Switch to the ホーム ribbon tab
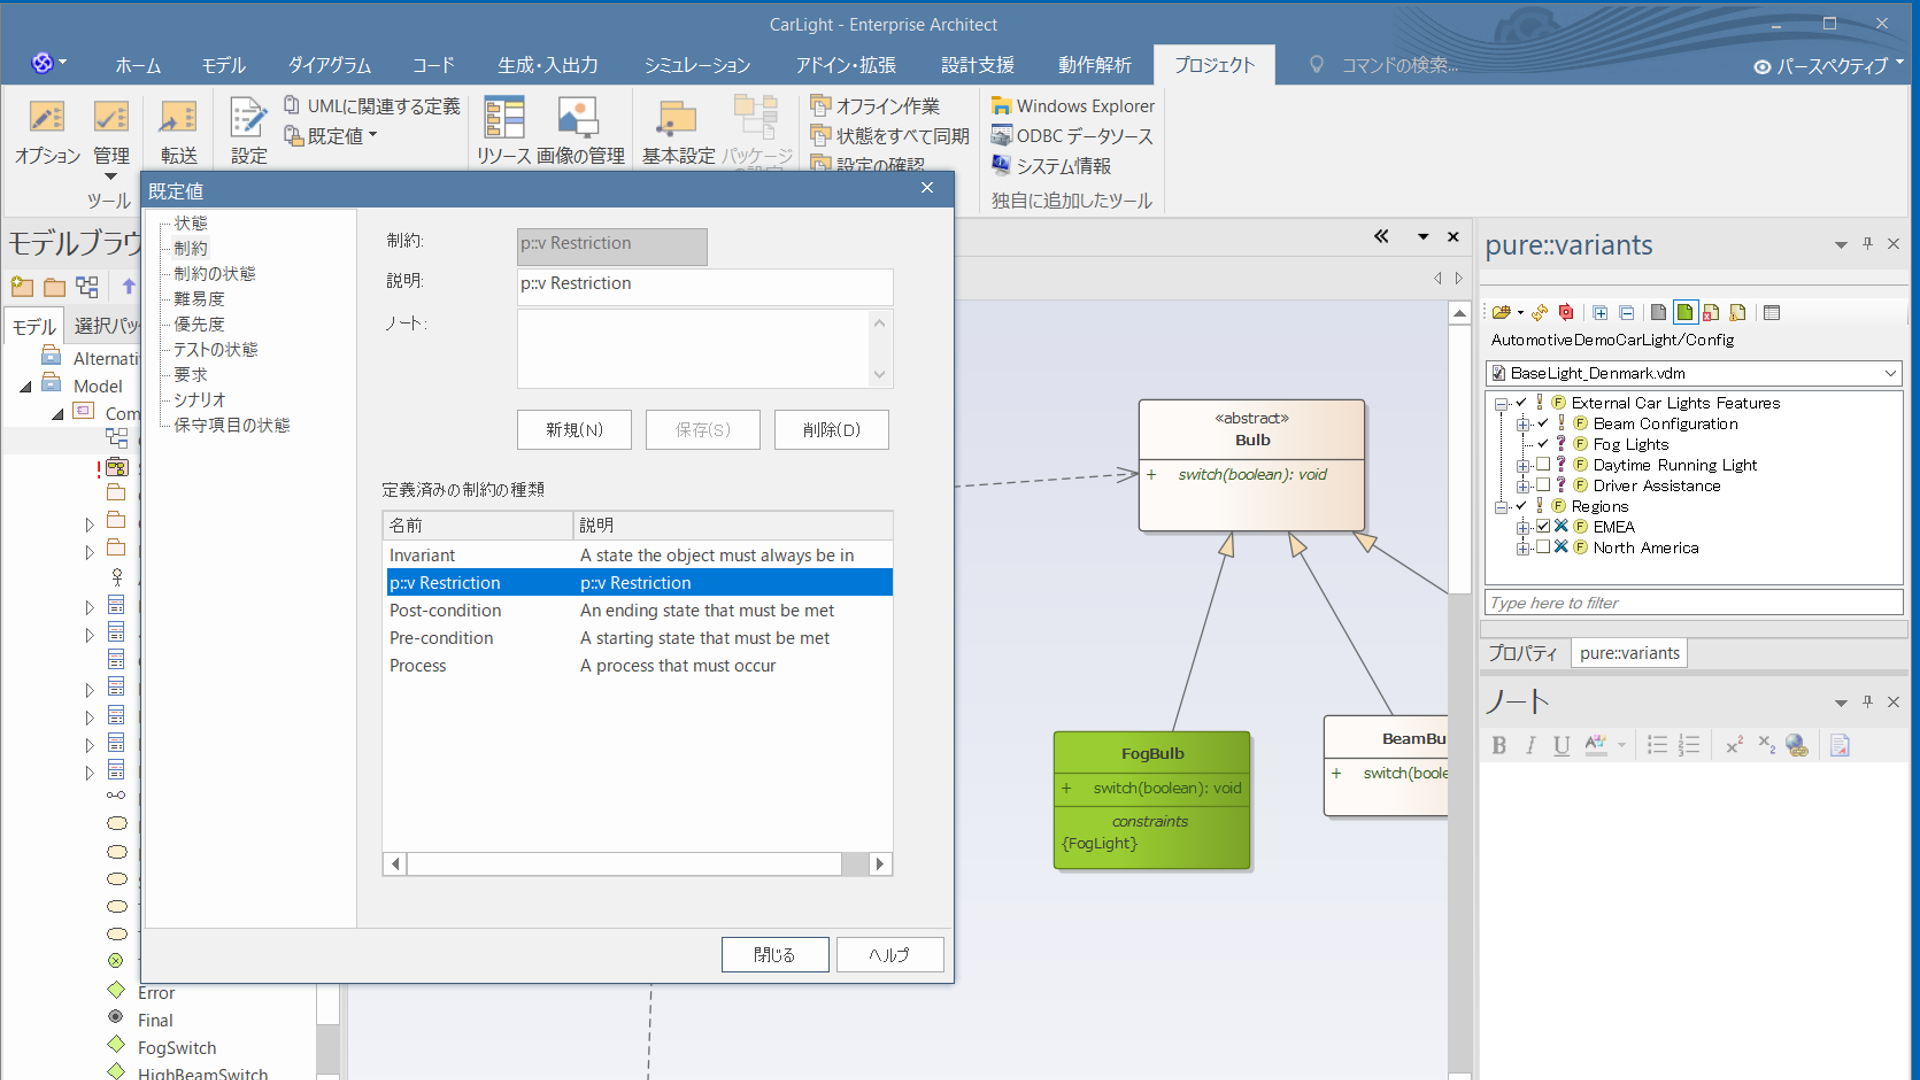The width and height of the screenshot is (1920, 1080). [x=138, y=65]
